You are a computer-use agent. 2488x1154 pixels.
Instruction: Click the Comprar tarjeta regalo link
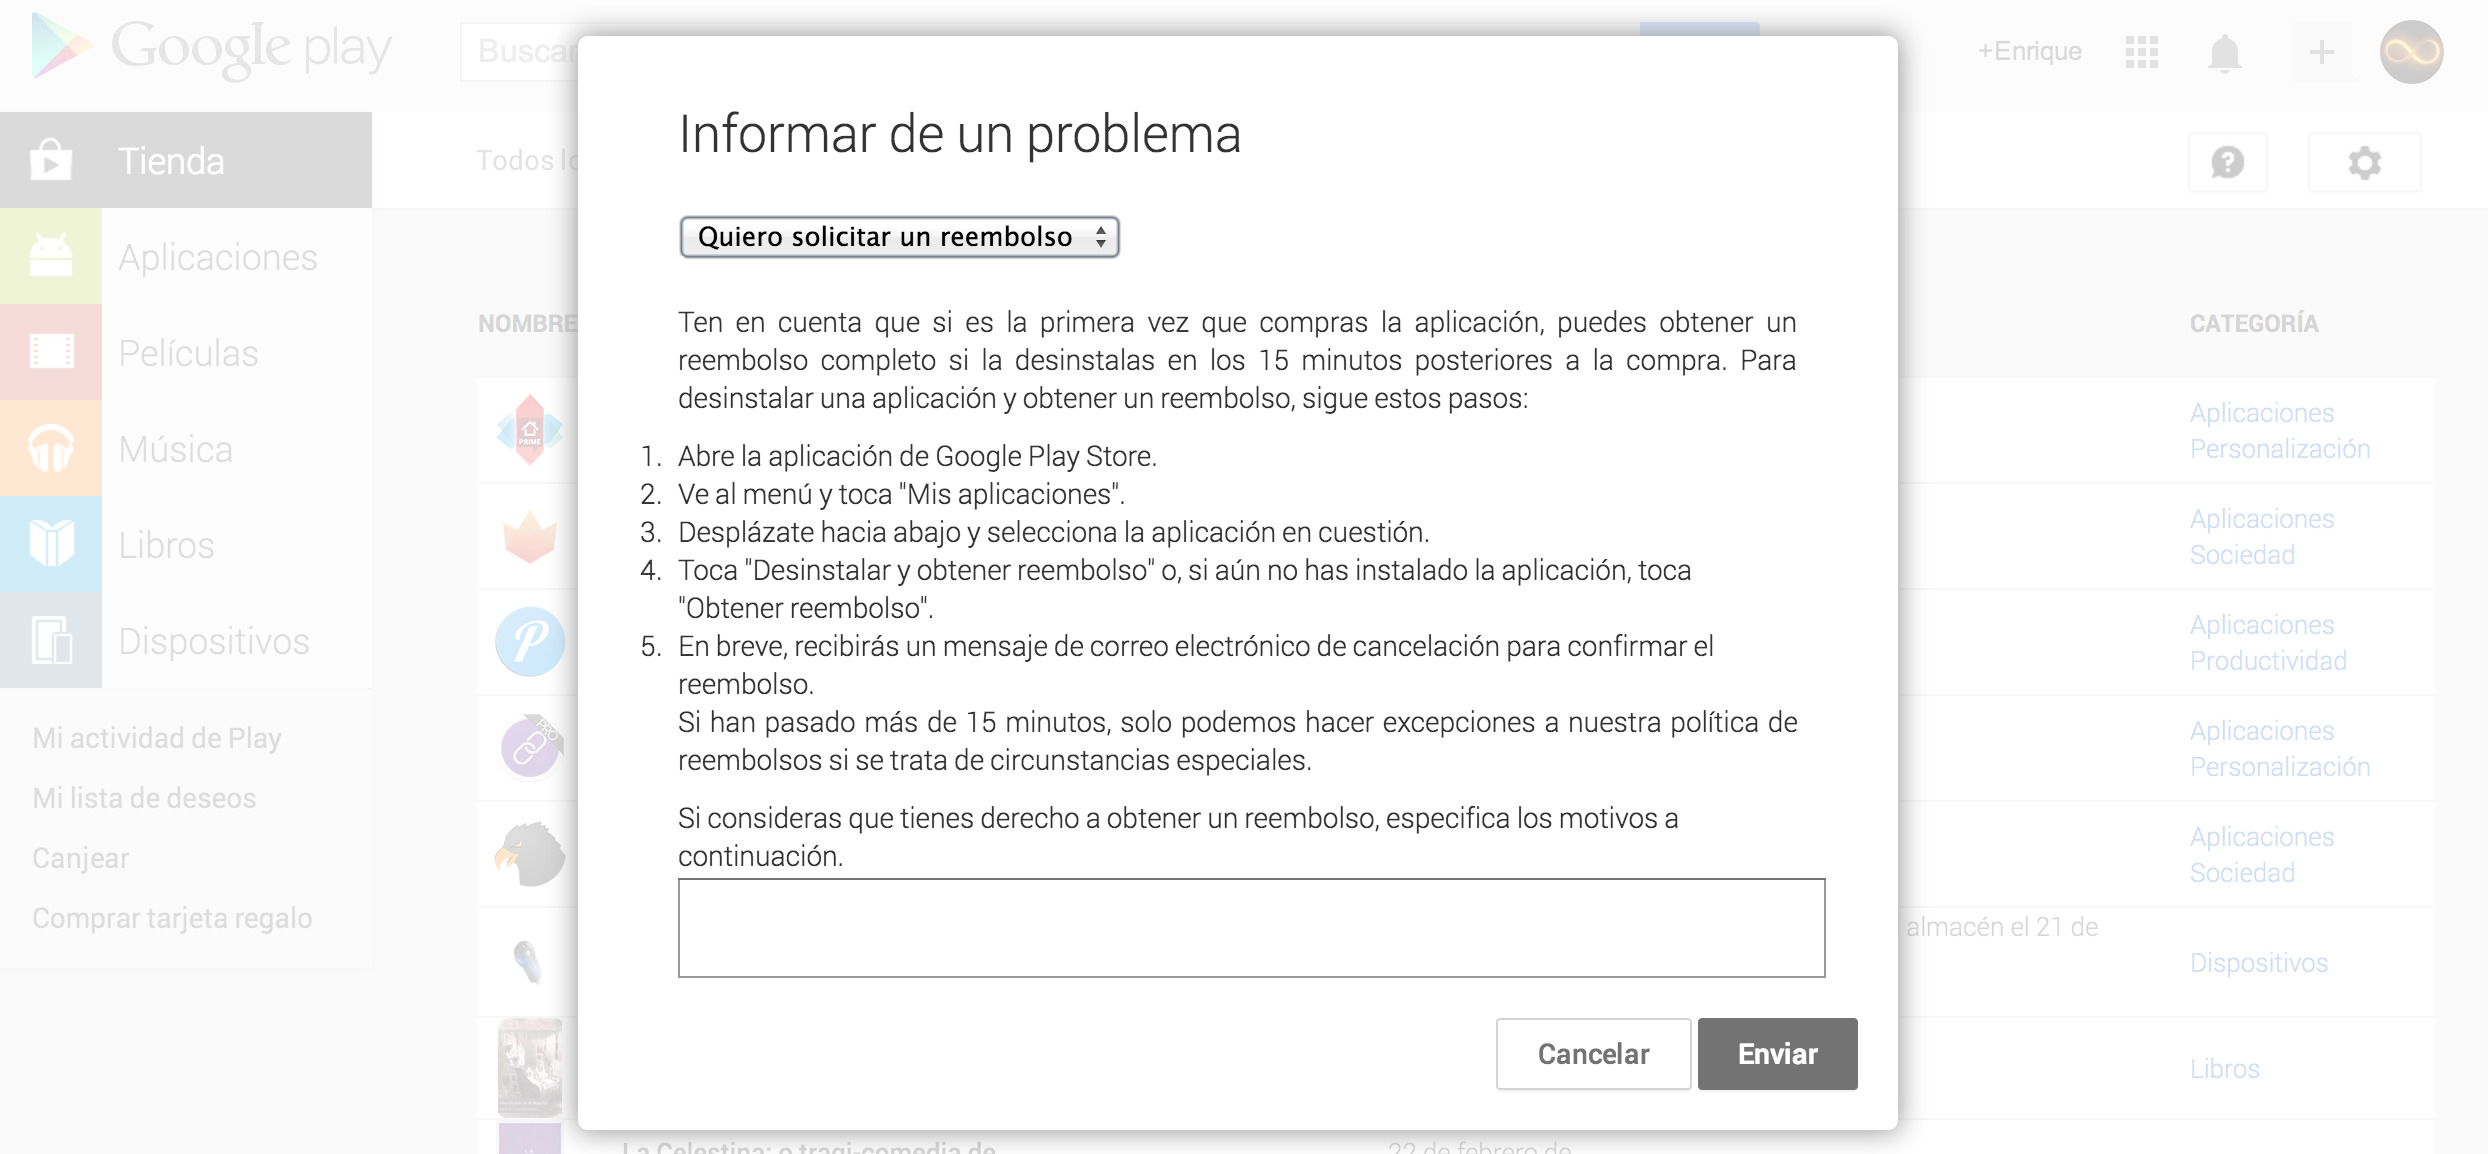tap(172, 918)
